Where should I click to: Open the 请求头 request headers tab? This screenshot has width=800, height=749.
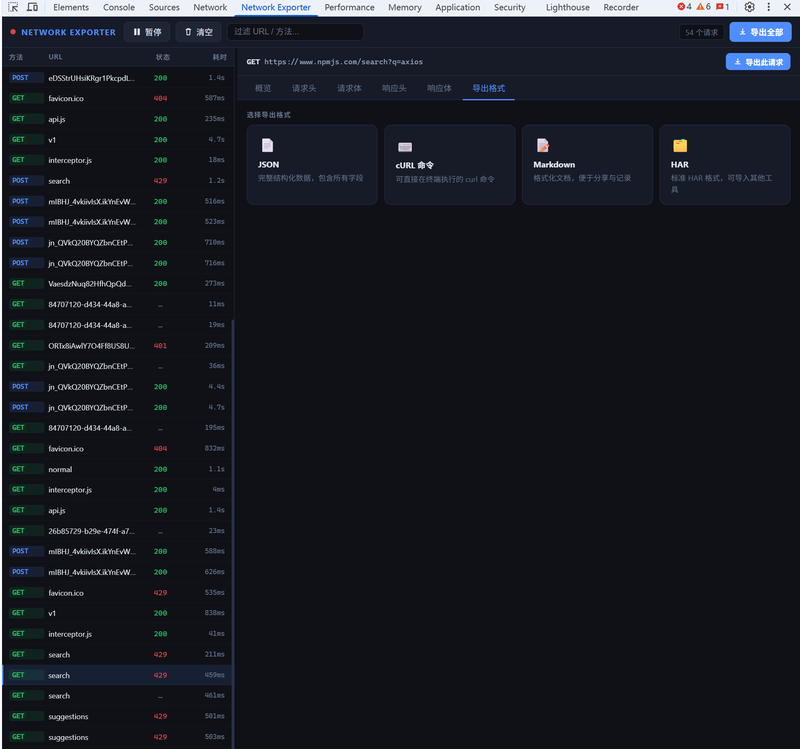tap(304, 88)
